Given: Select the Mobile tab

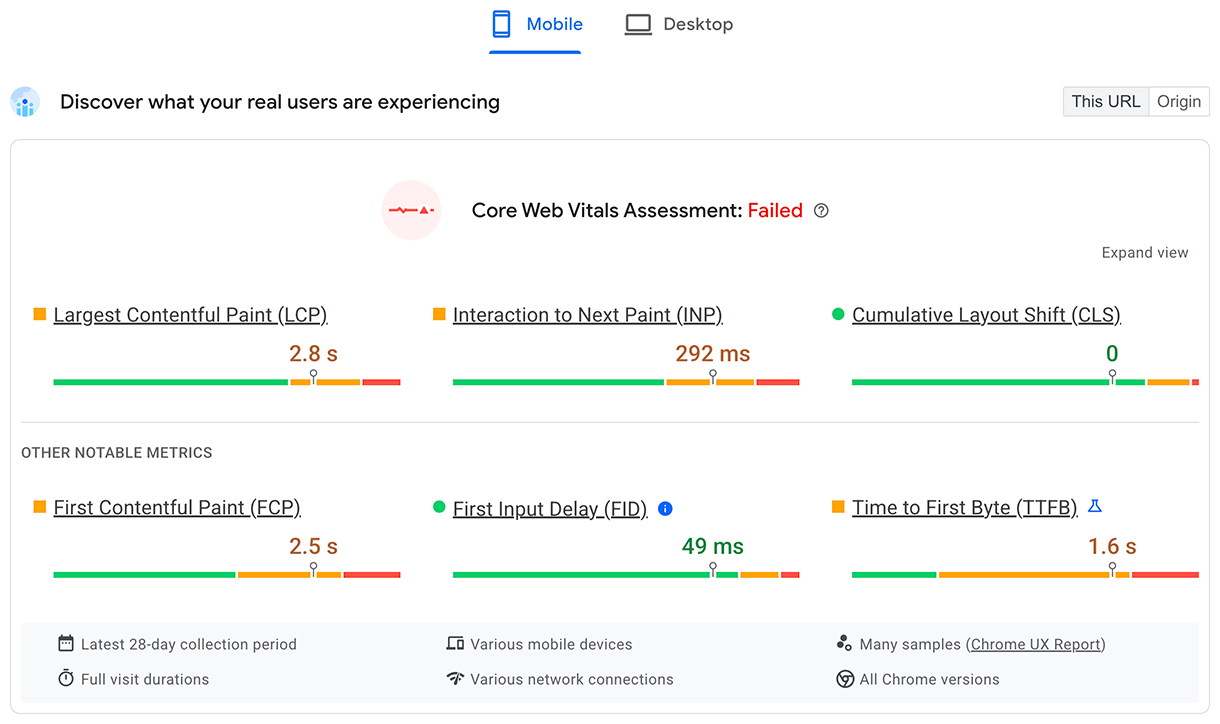Looking at the screenshot, I should (x=536, y=23).
